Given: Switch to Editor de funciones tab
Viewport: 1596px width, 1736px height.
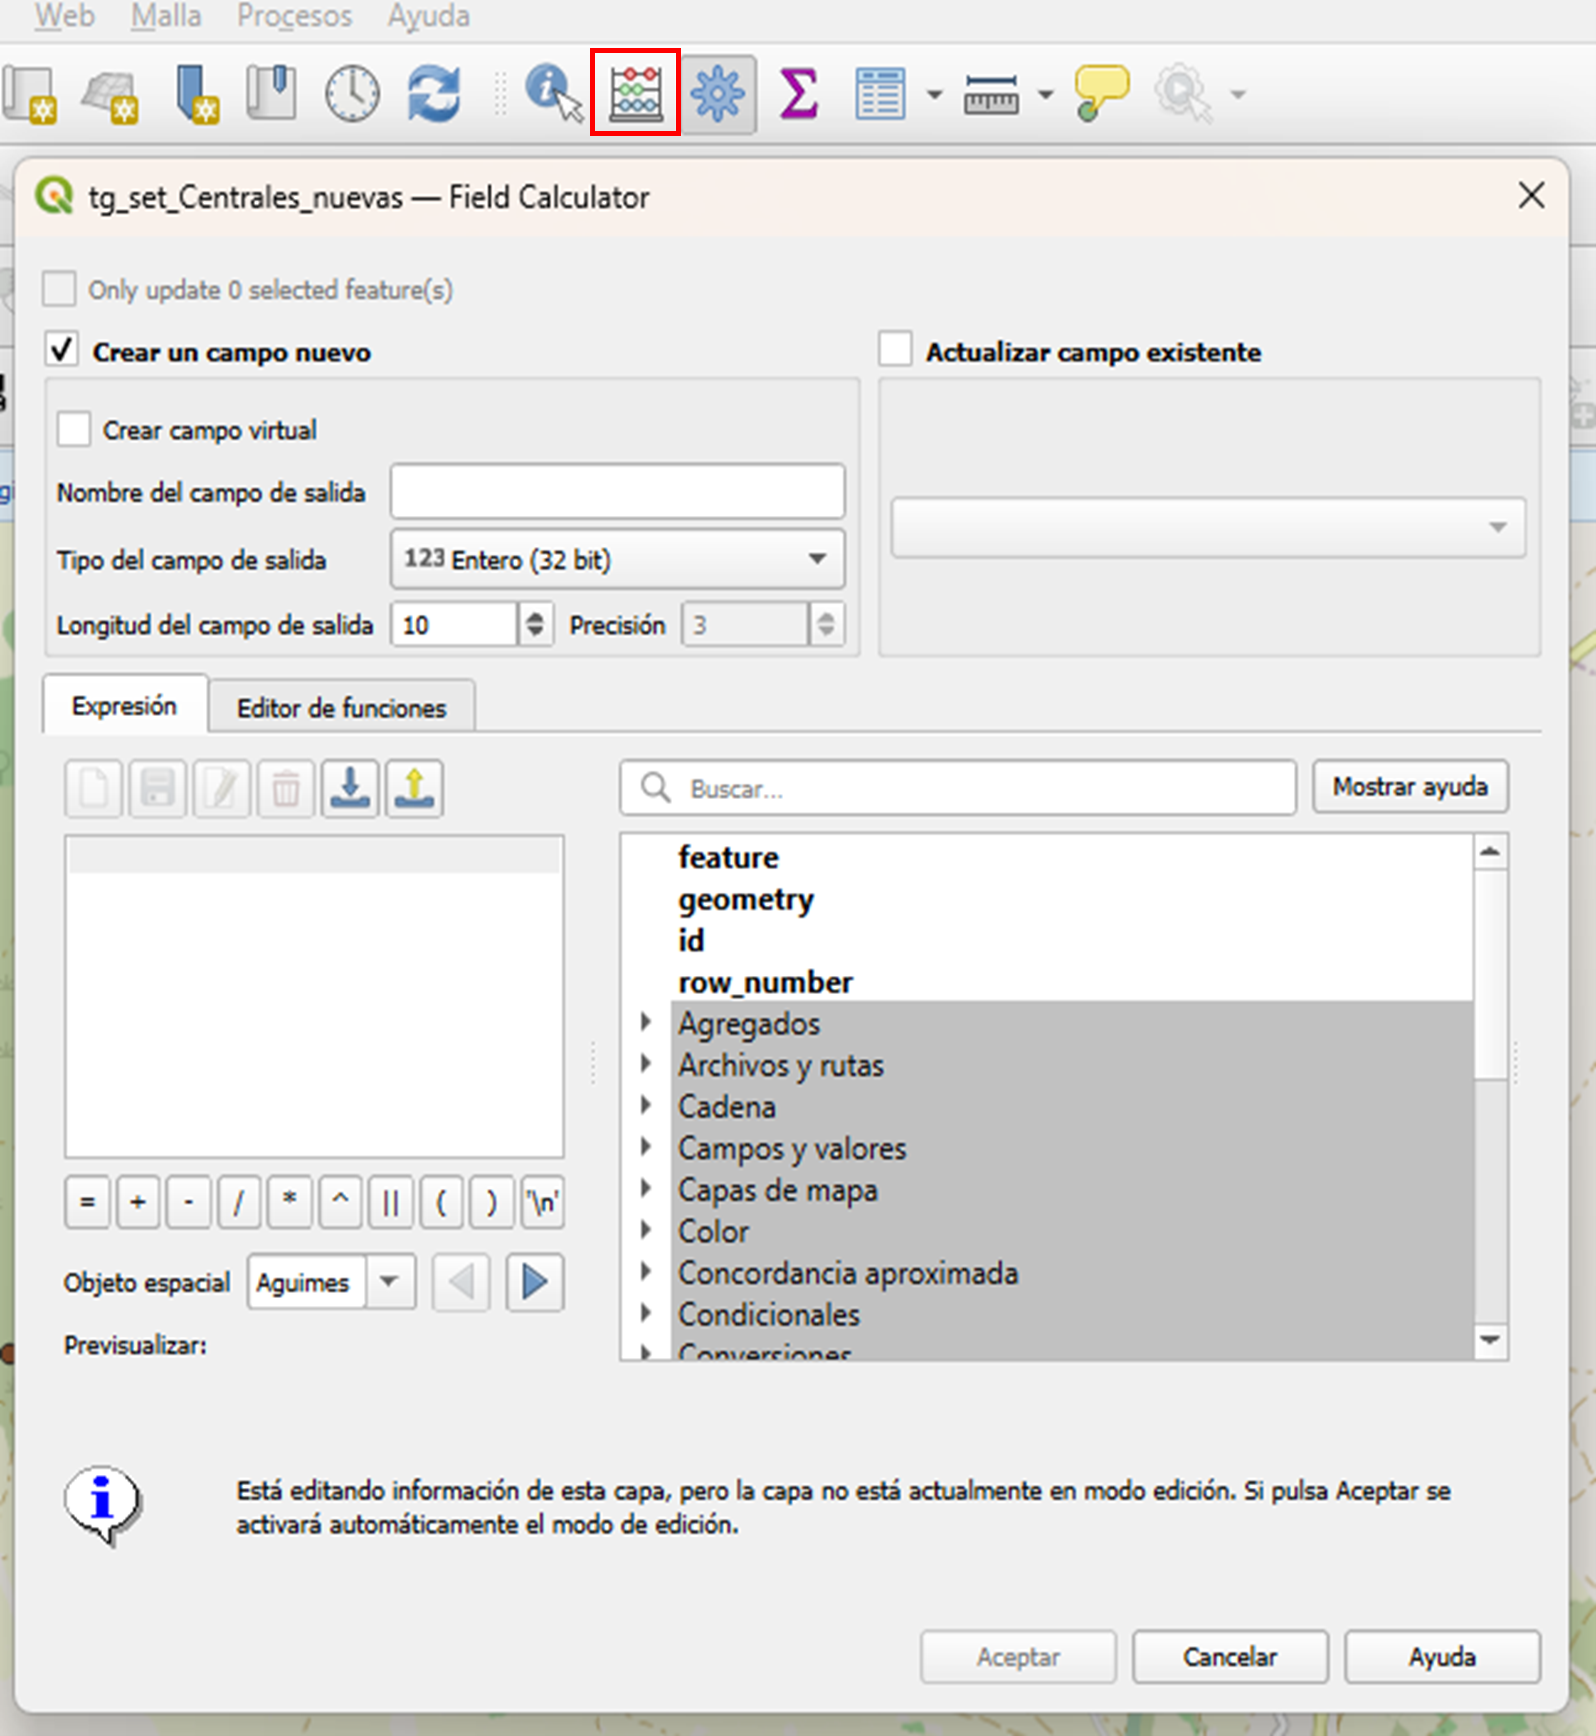Looking at the screenshot, I should tap(341, 707).
